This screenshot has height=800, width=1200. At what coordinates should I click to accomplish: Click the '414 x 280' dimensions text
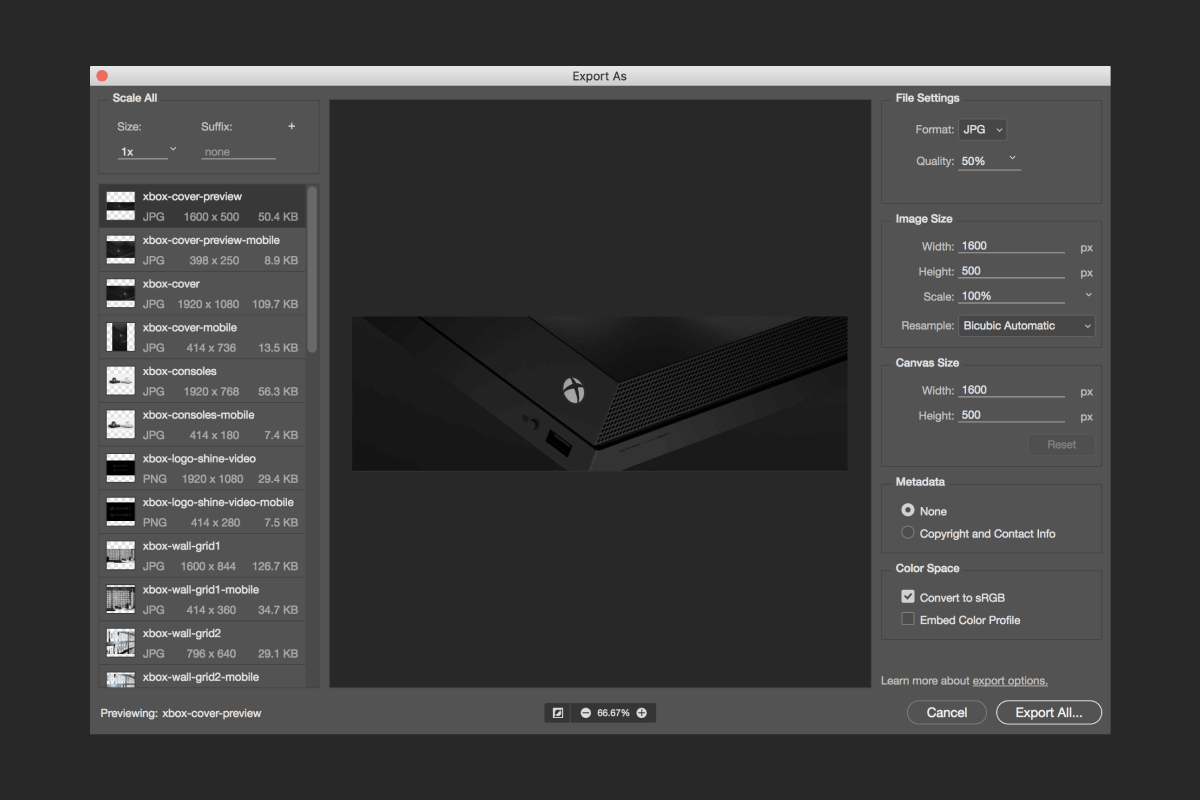tap(216, 522)
